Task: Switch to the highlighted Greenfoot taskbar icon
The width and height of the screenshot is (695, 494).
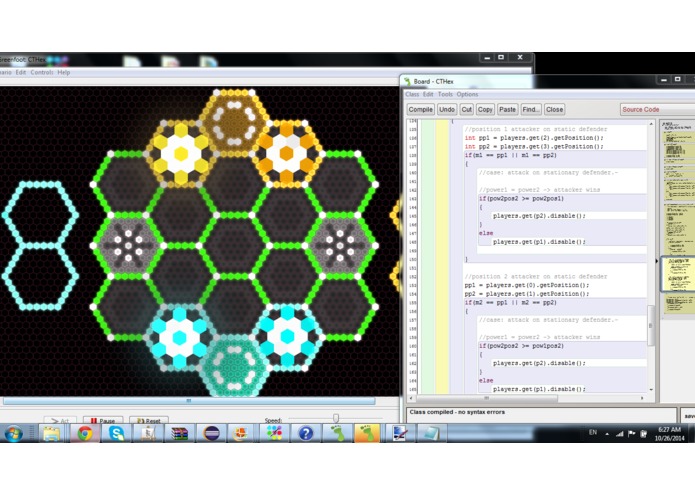Action: pyautogui.click(x=367, y=433)
